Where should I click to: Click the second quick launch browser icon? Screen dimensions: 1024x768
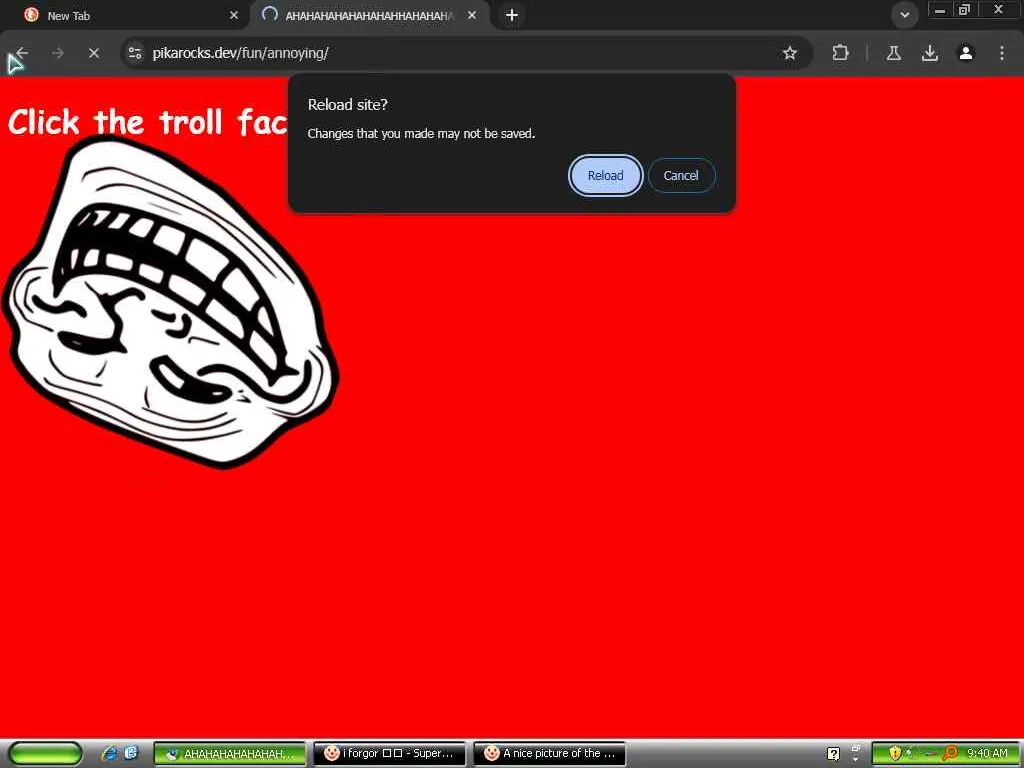(x=131, y=753)
